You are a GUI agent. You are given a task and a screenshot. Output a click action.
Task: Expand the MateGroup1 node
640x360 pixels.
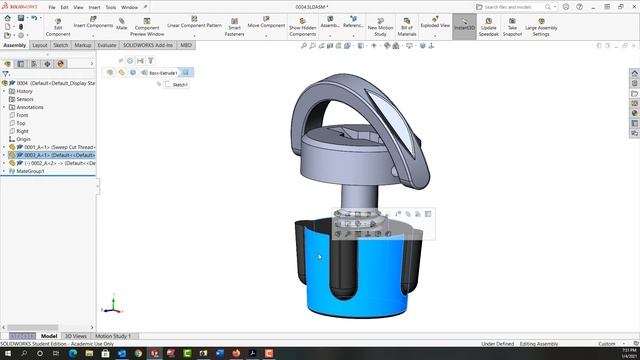tap(4, 171)
